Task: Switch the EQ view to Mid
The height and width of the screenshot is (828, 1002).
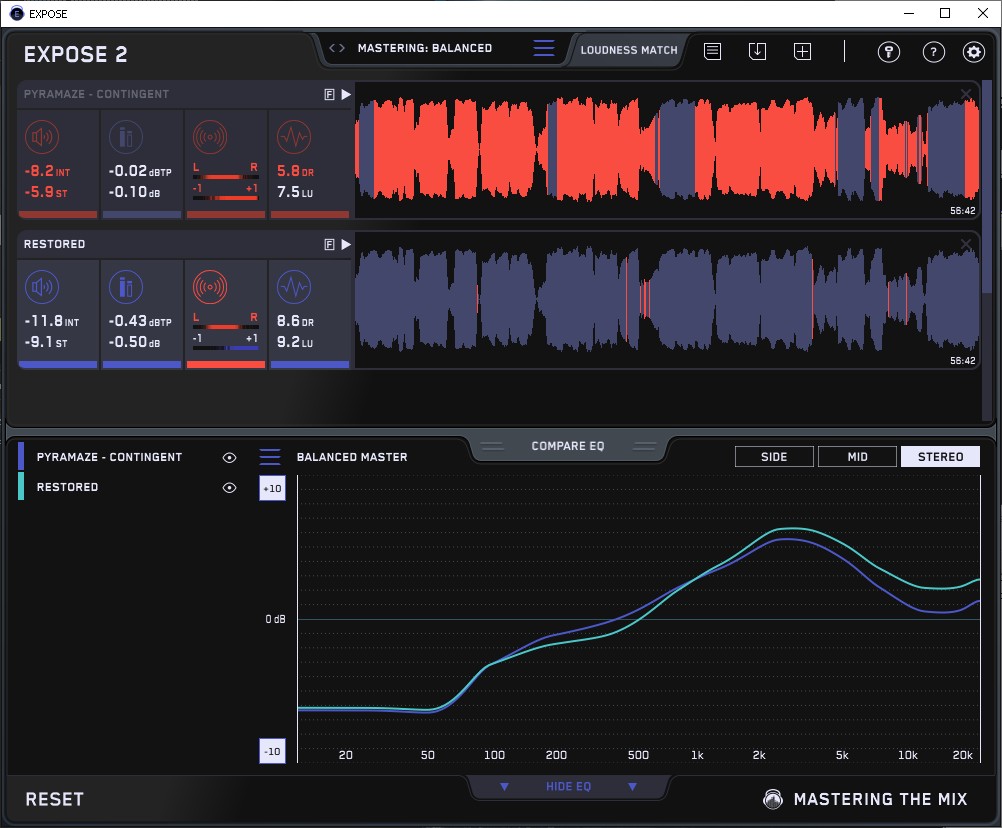Action: click(x=856, y=457)
